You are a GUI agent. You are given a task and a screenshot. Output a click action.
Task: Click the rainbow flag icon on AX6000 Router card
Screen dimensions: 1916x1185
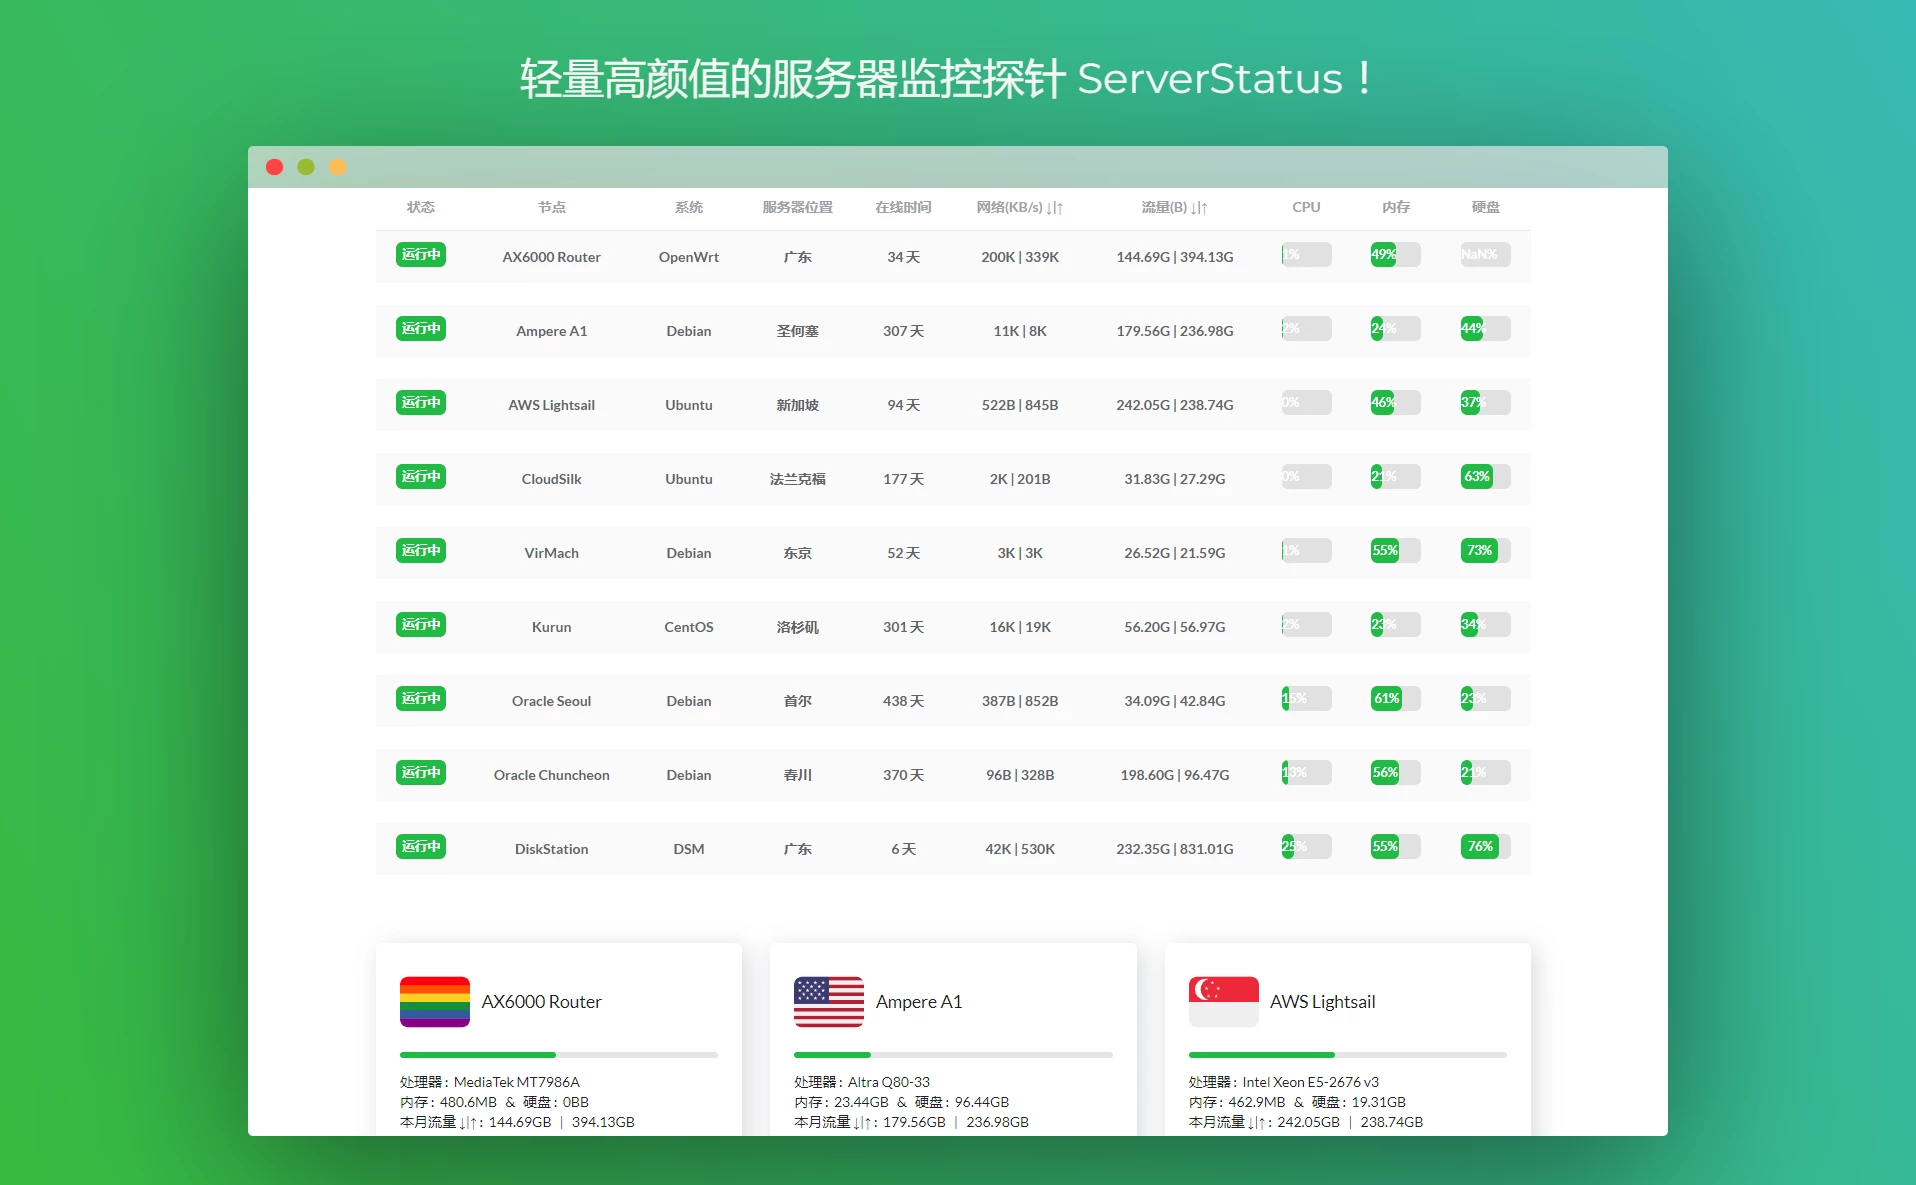pos(434,1001)
